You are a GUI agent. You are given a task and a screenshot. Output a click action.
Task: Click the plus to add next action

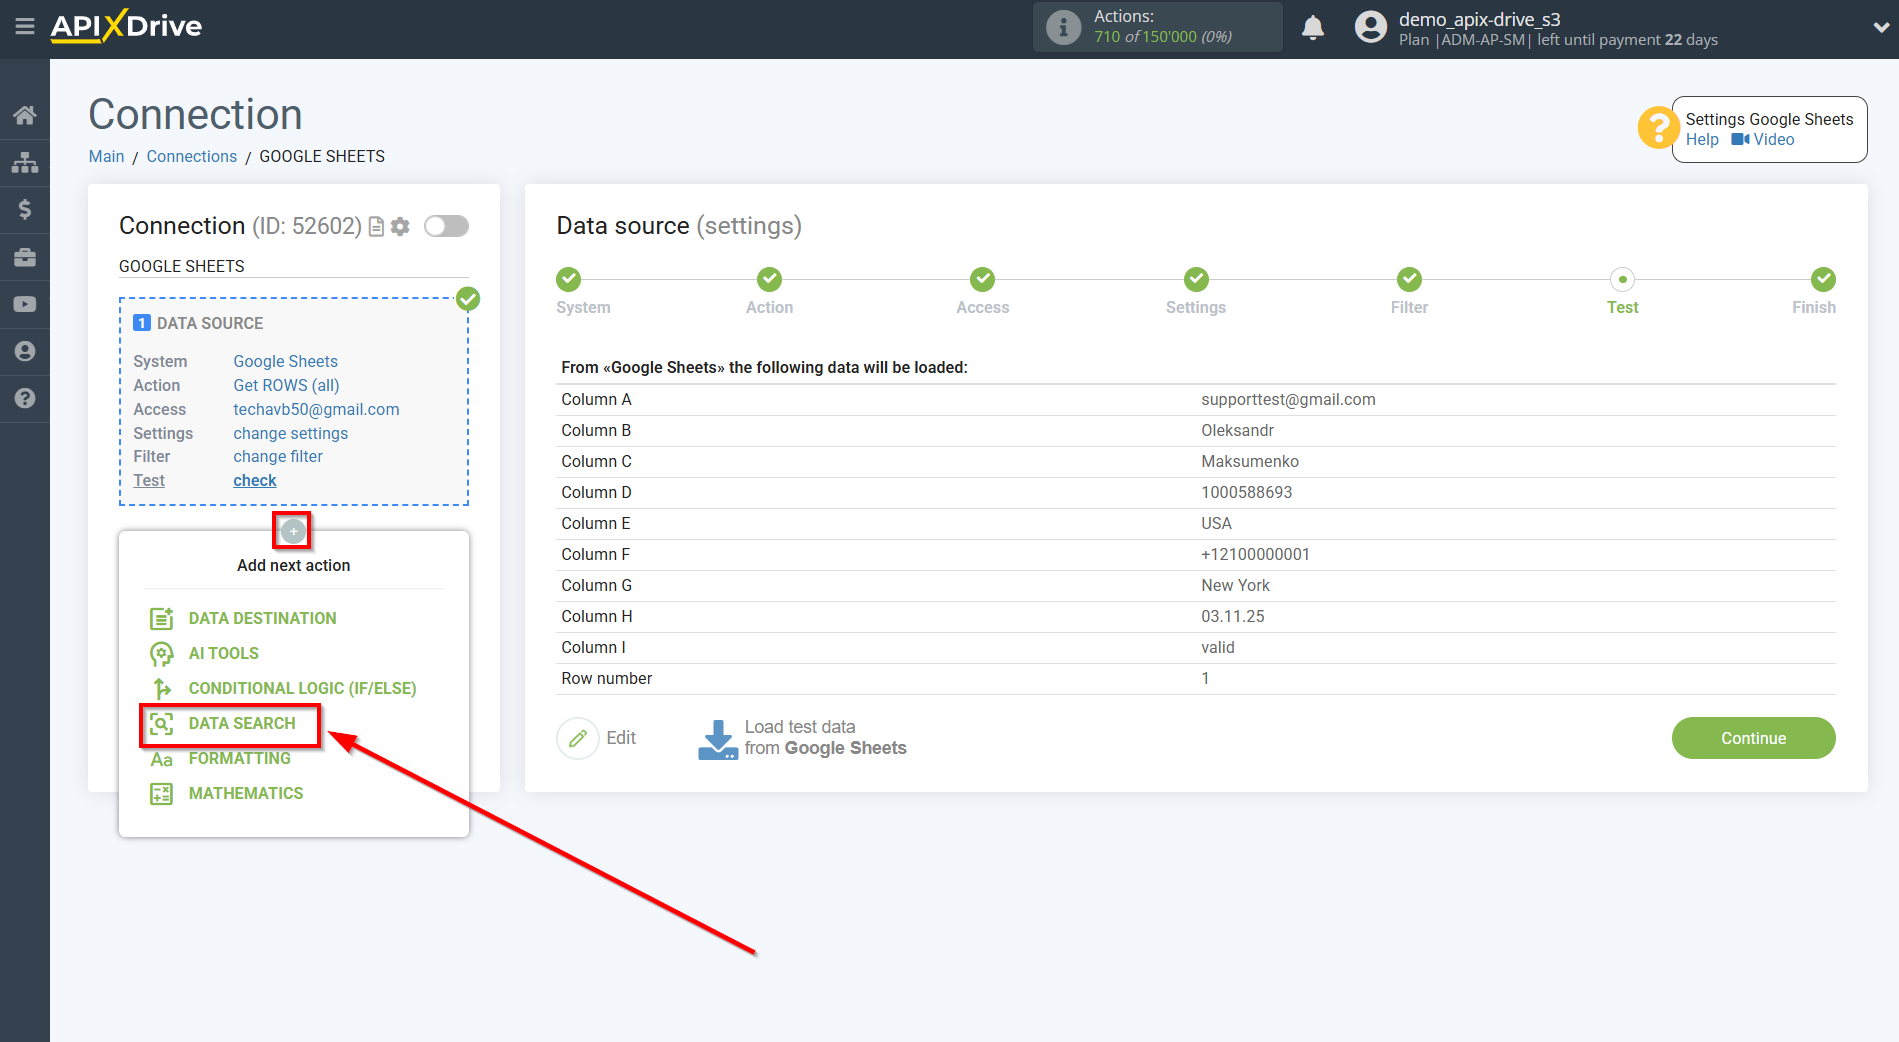click(292, 530)
